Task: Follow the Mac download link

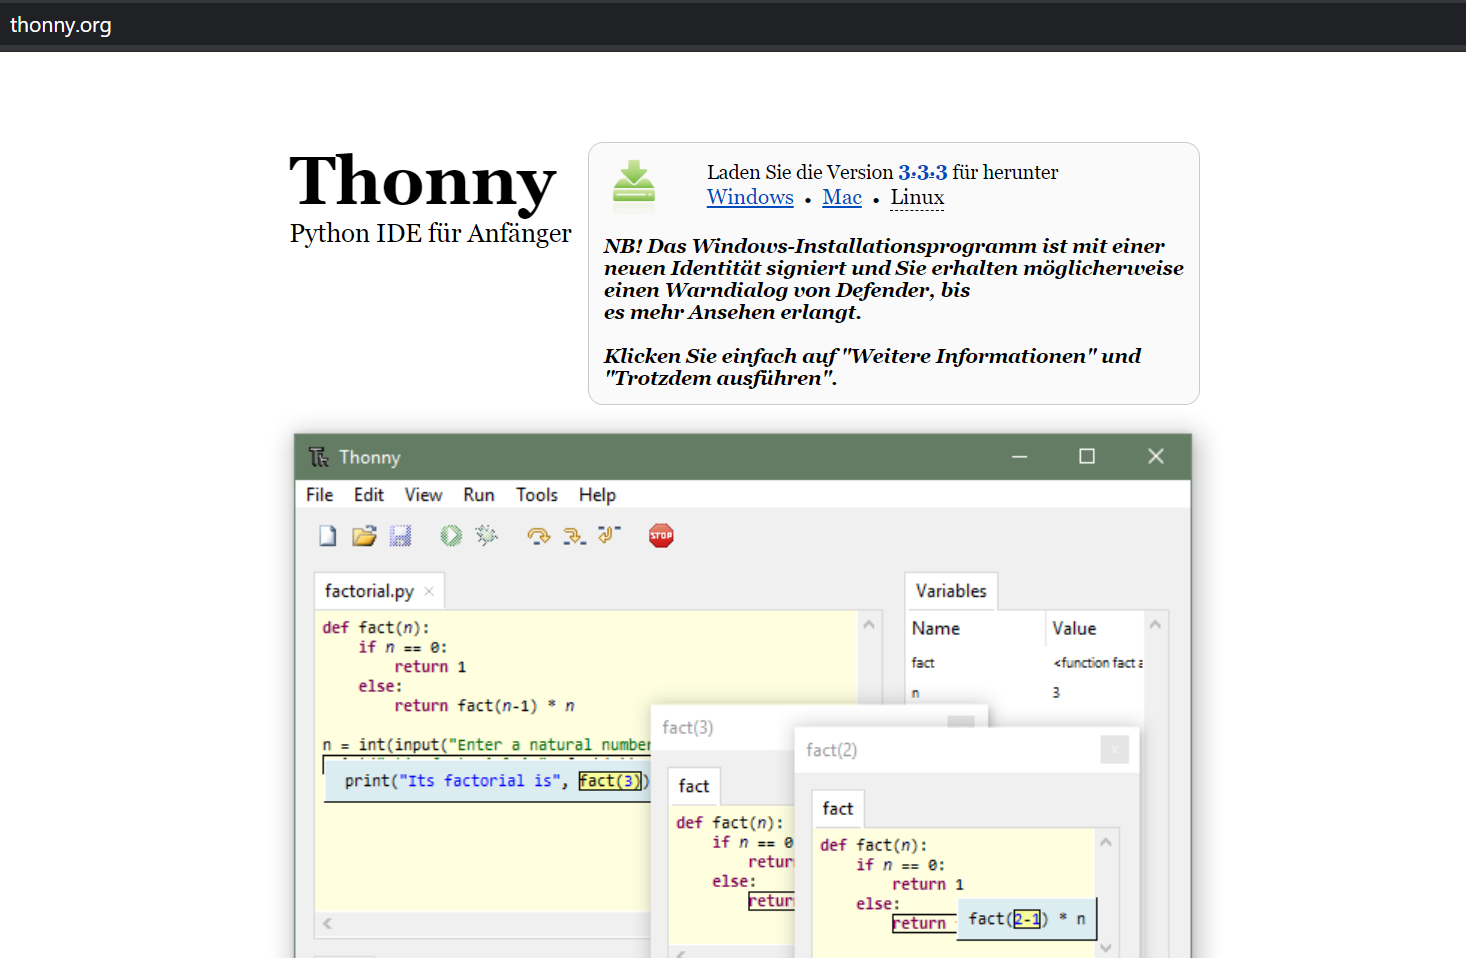Action: coord(841,197)
